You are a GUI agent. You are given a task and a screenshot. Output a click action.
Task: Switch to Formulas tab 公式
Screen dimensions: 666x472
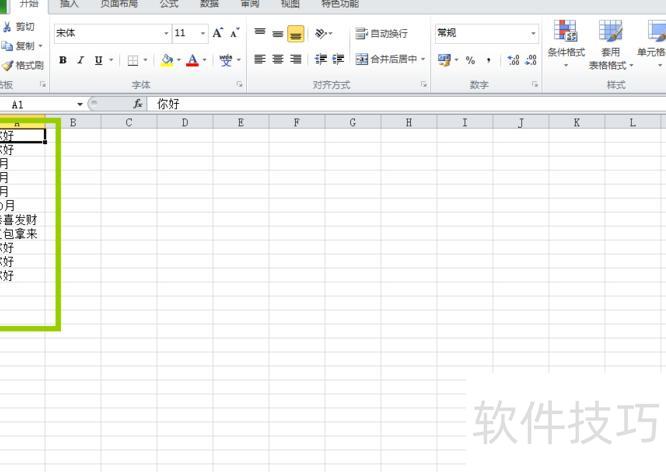(169, 4)
